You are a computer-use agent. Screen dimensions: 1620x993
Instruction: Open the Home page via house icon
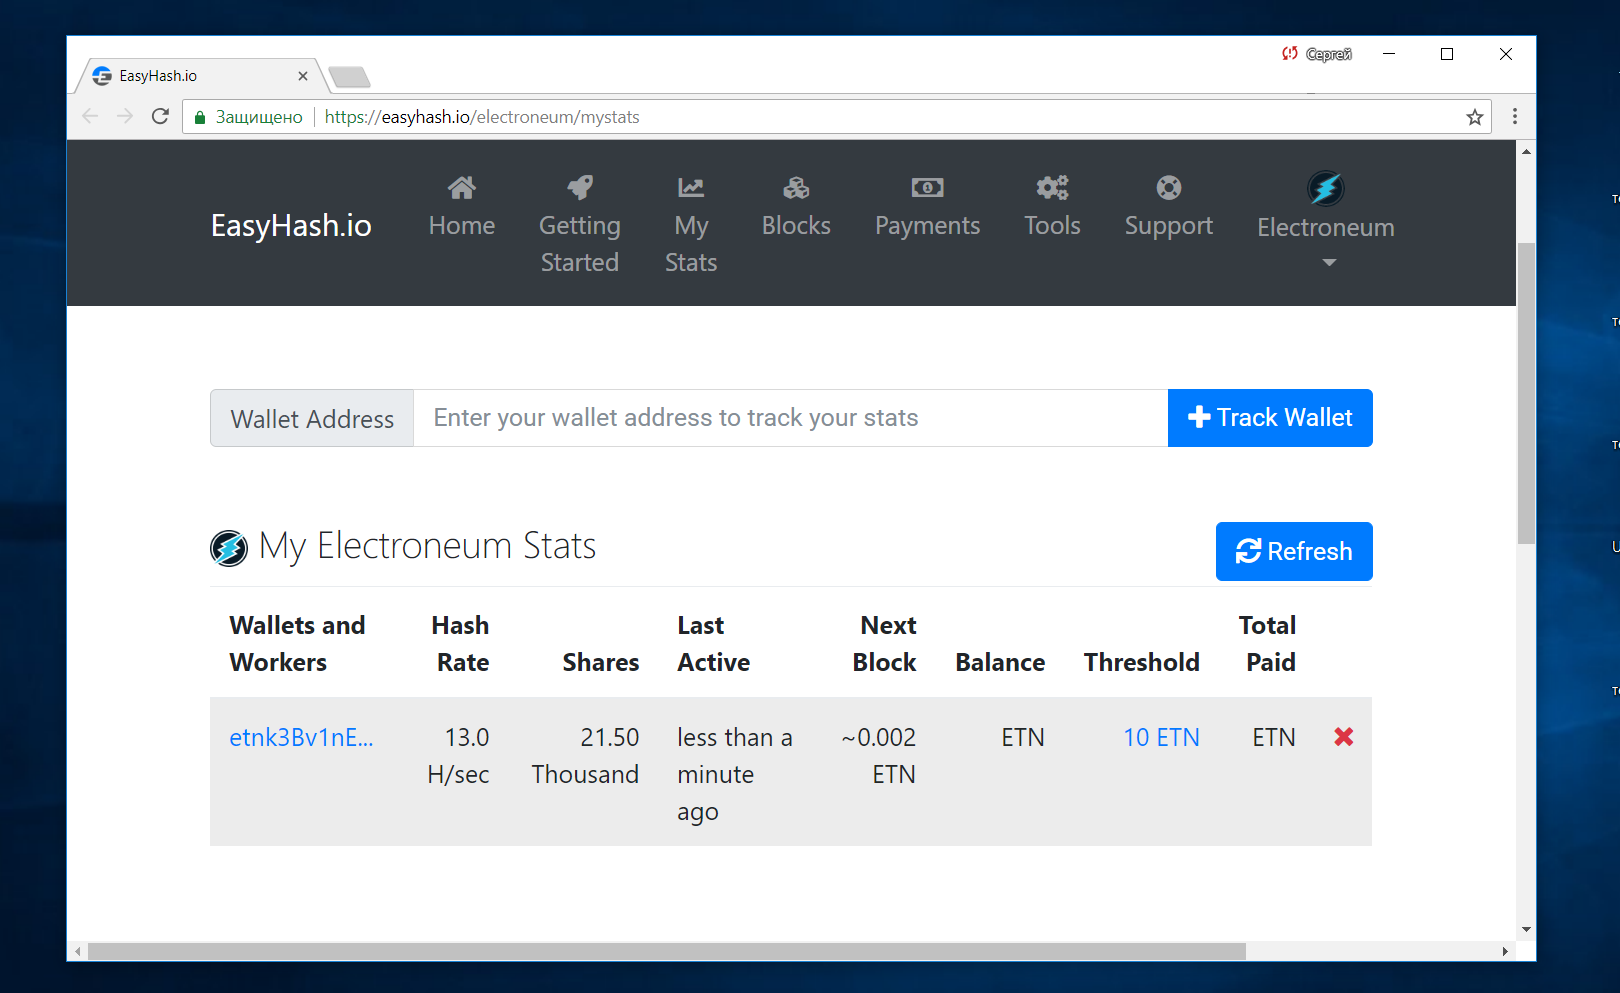tap(461, 187)
